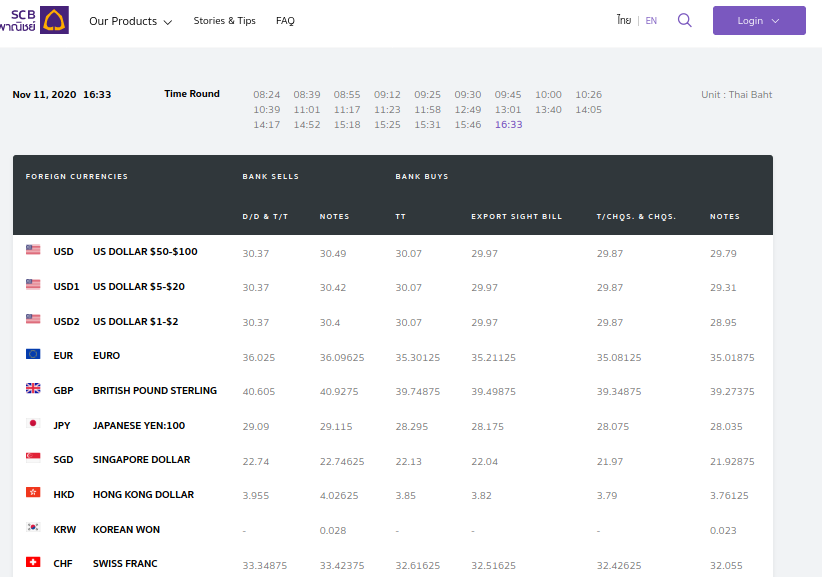
Task: Switch language to ไทย
Action: [x=623, y=20]
